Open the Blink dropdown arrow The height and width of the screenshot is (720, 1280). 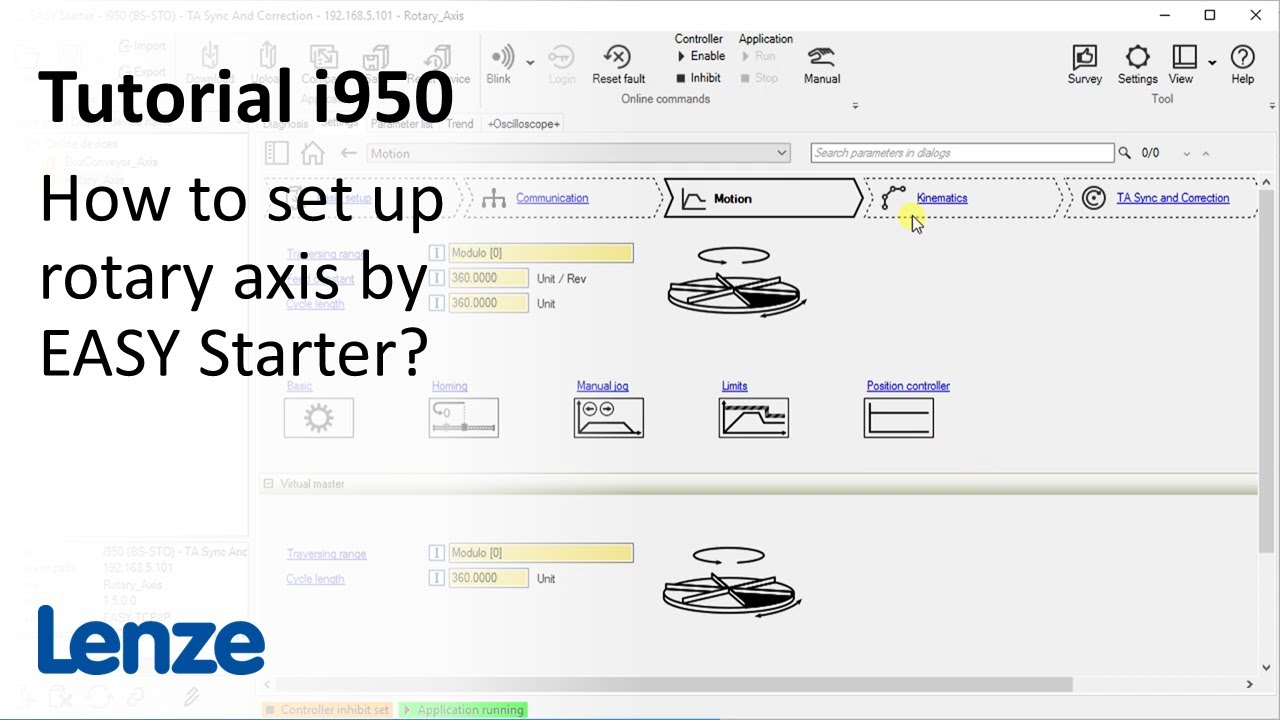[x=530, y=62]
